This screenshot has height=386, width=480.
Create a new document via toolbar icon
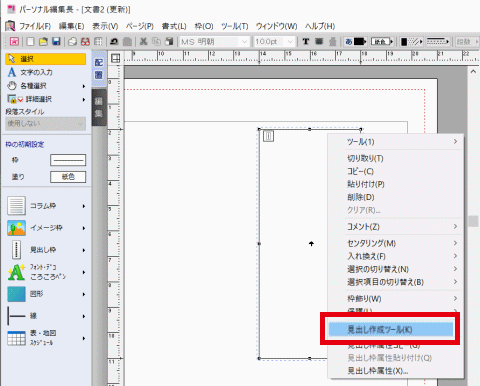point(30,42)
